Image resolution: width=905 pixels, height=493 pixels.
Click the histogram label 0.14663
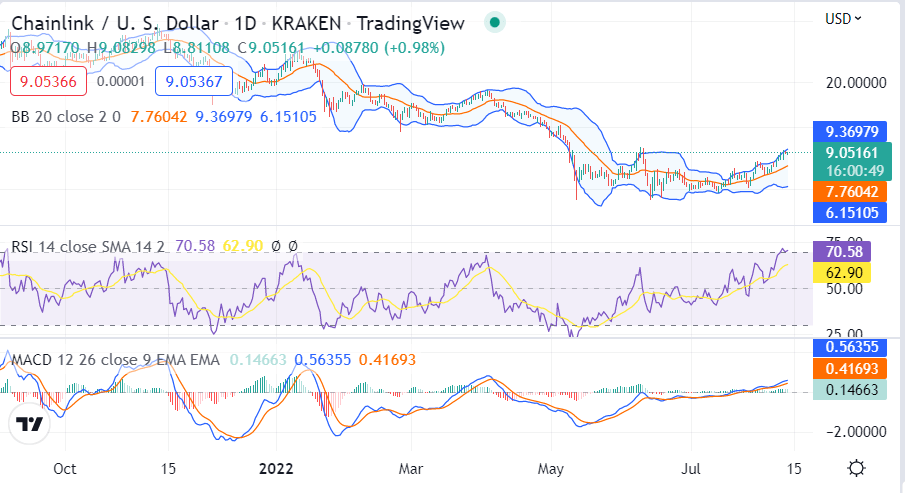(x=850, y=390)
